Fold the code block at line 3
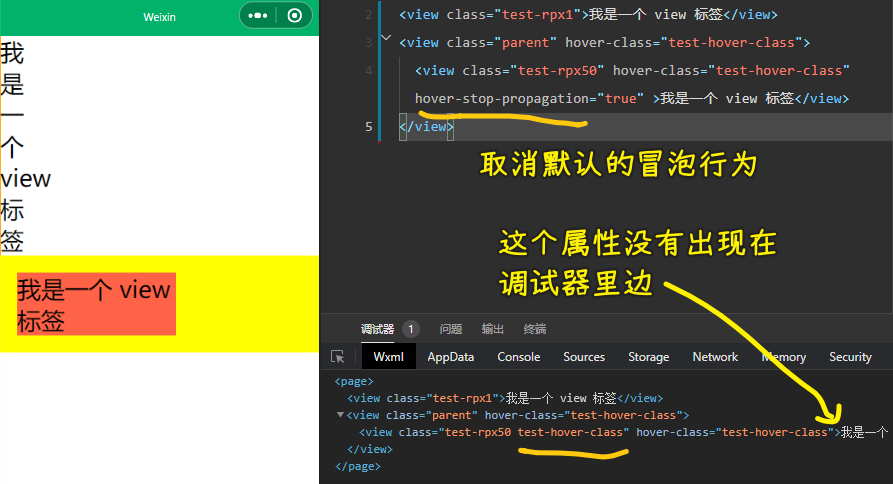 pyautogui.click(x=386, y=38)
